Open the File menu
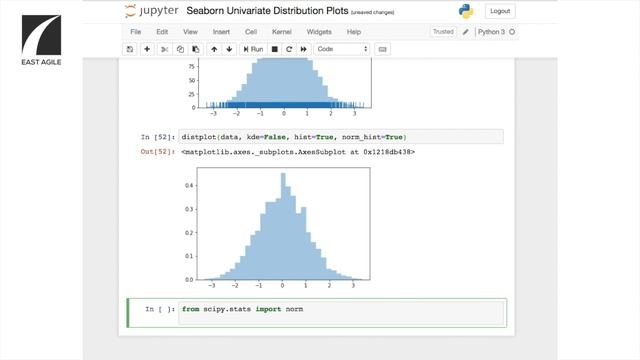The image size is (640, 360). [136, 32]
